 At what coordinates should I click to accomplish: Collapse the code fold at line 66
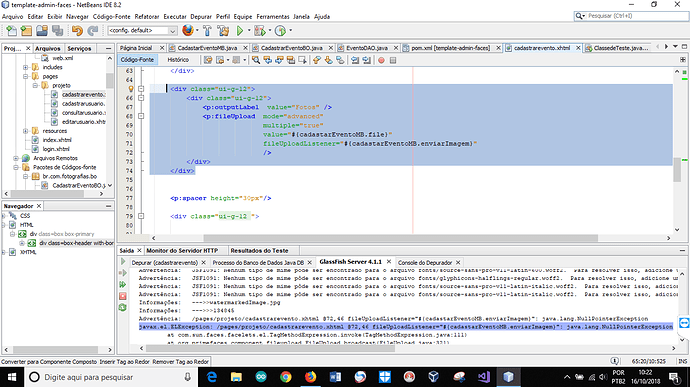pyautogui.click(x=141, y=98)
